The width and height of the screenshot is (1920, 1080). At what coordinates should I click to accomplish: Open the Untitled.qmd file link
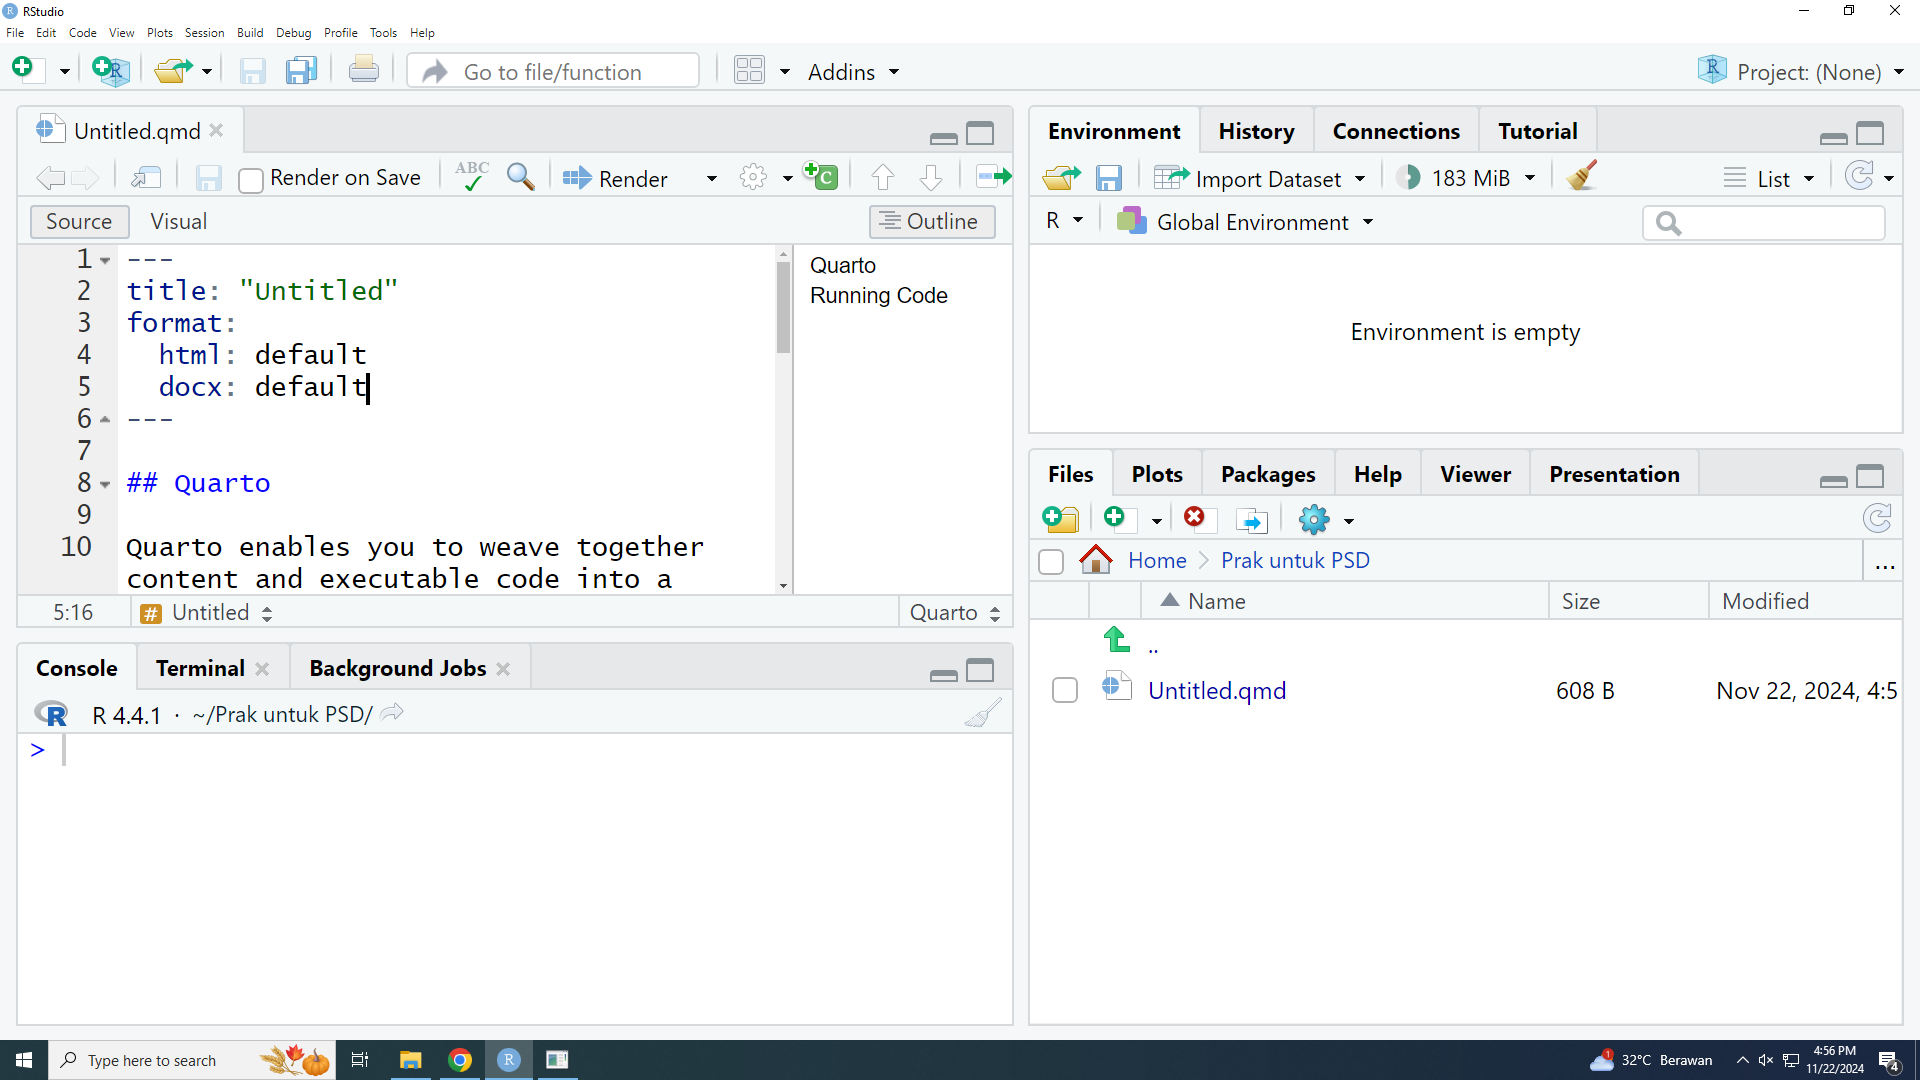pos(1217,690)
